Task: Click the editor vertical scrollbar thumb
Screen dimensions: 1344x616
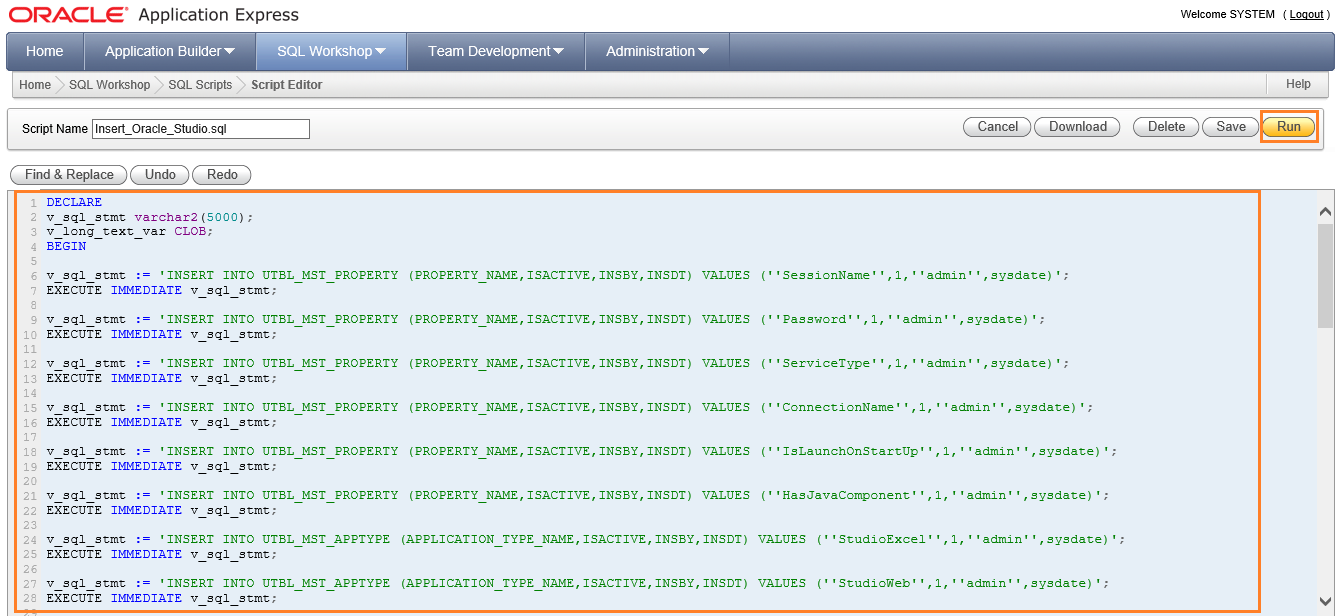Action: 1325,275
